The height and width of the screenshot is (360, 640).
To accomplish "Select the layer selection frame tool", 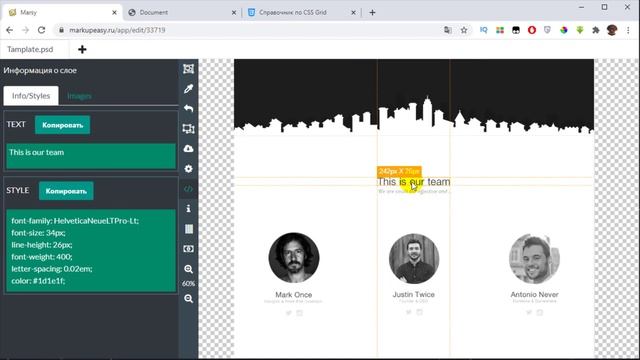I will pyautogui.click(x=188, y=69).
